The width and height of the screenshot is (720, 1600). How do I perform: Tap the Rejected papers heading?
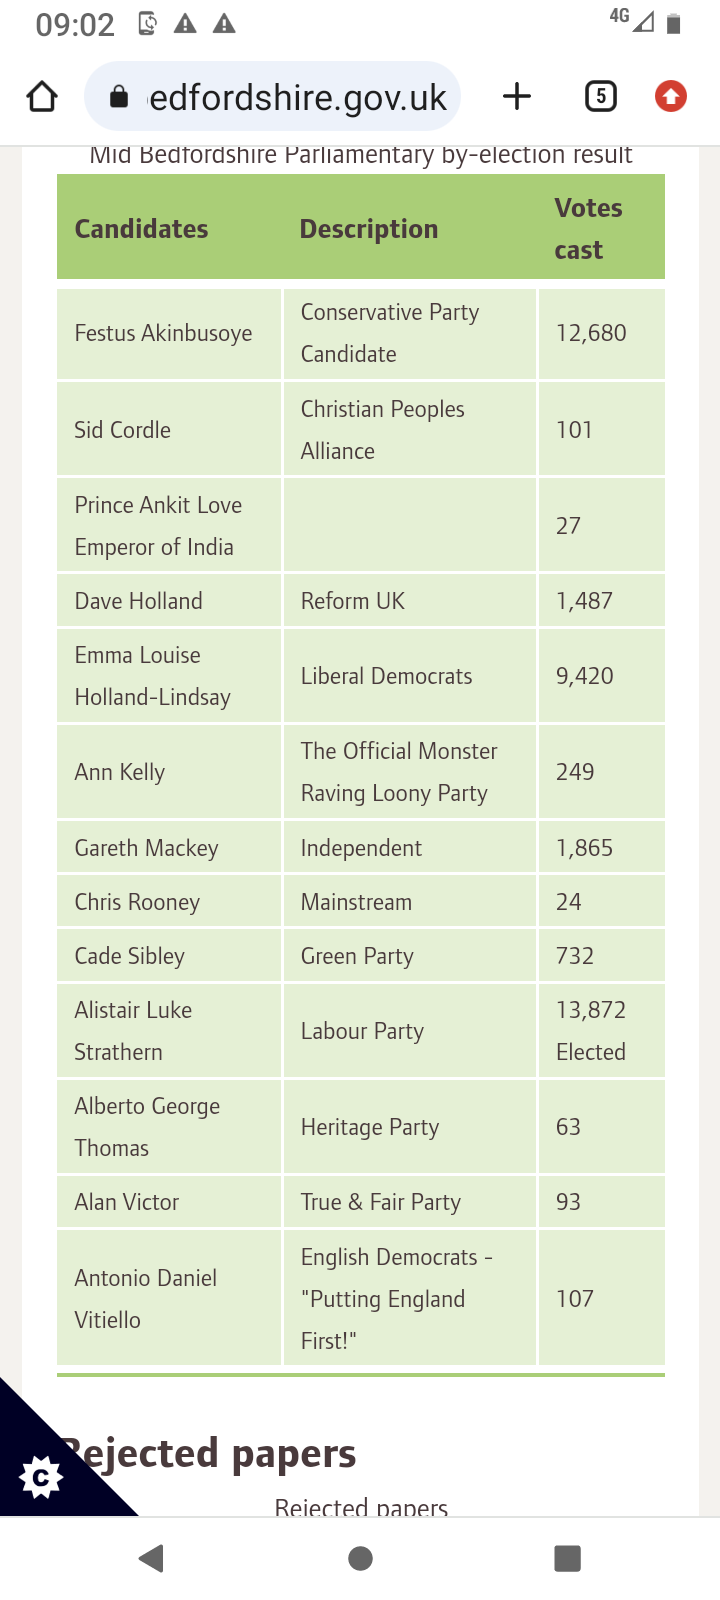pyautogui.click(x=208, y=1453)
